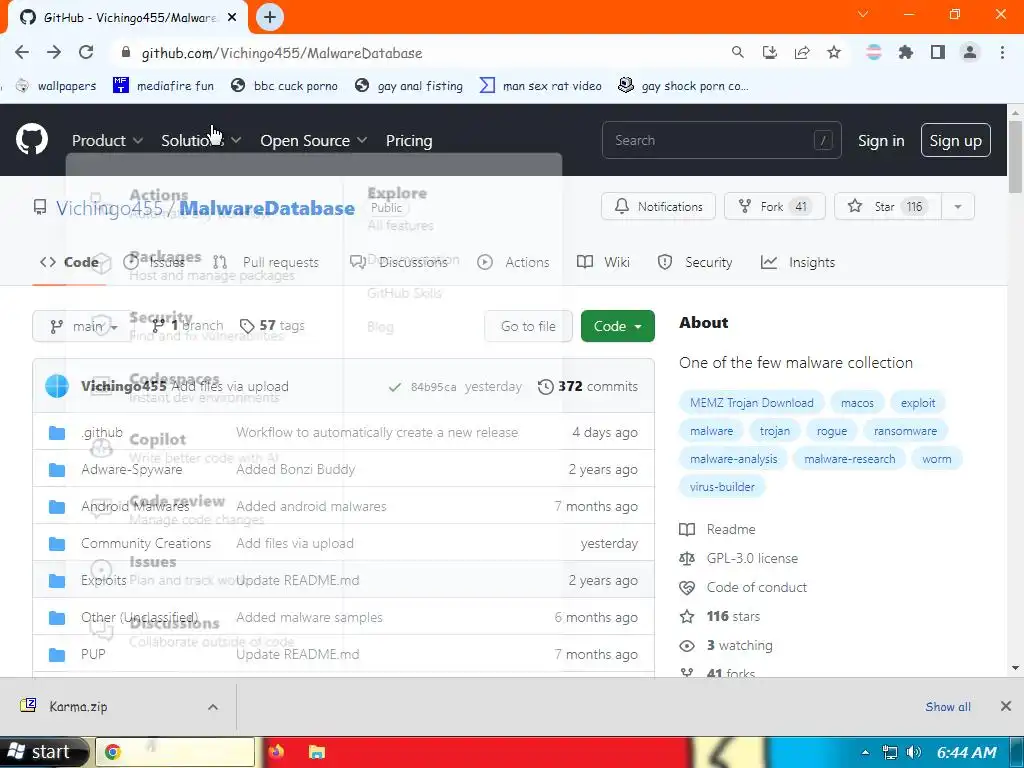Toggle the browser side panel icon
1024x768 pixels.
[938, 52]
